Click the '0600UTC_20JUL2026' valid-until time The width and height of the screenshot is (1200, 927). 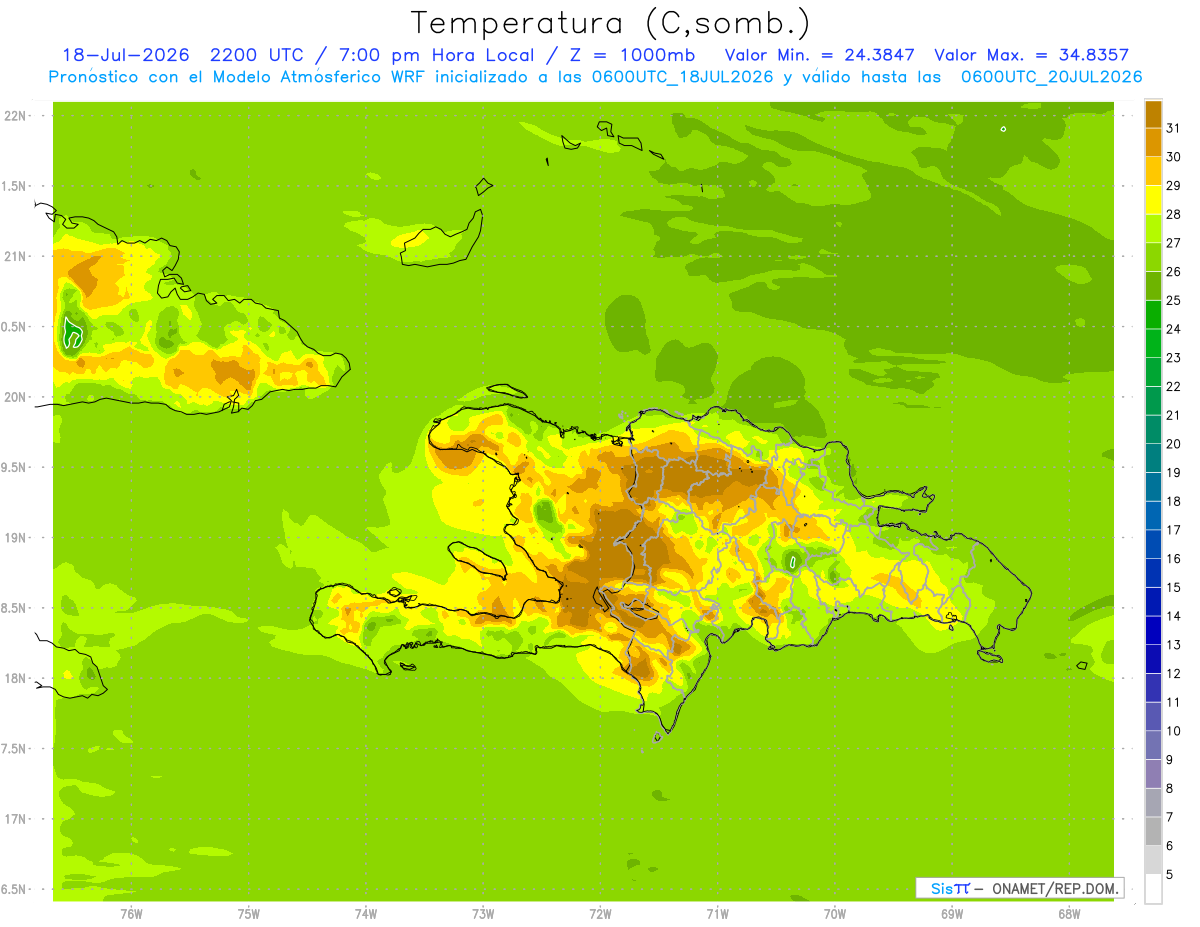coord(1051,77)
